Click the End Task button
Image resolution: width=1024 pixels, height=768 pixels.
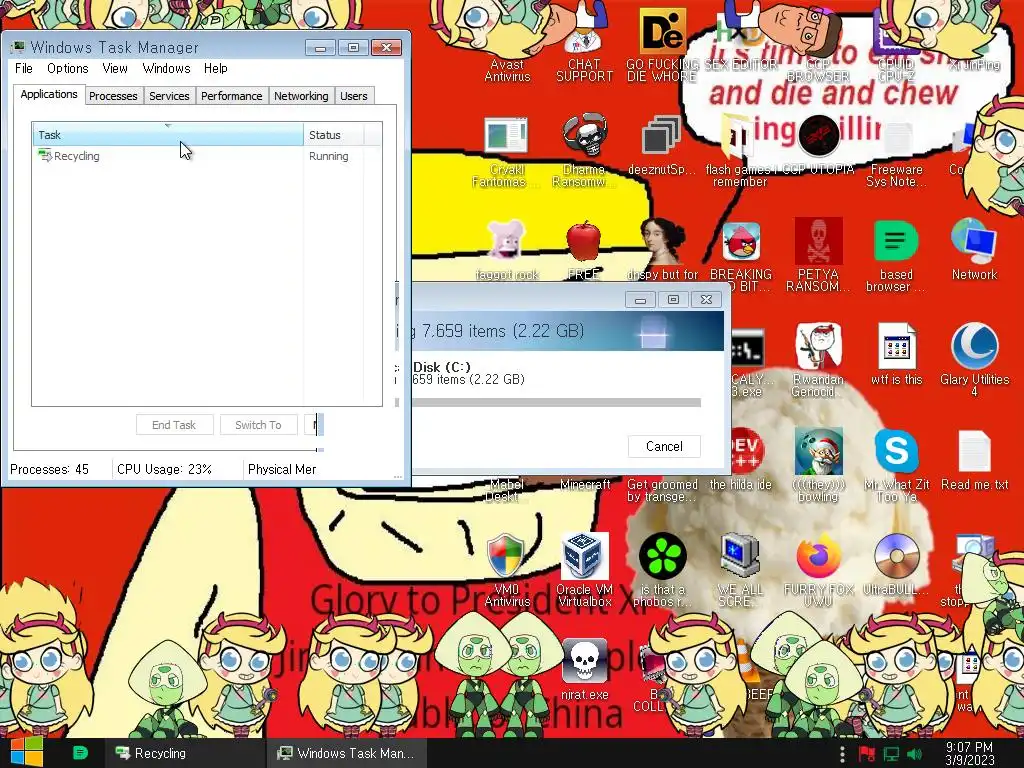pos(174,425)
